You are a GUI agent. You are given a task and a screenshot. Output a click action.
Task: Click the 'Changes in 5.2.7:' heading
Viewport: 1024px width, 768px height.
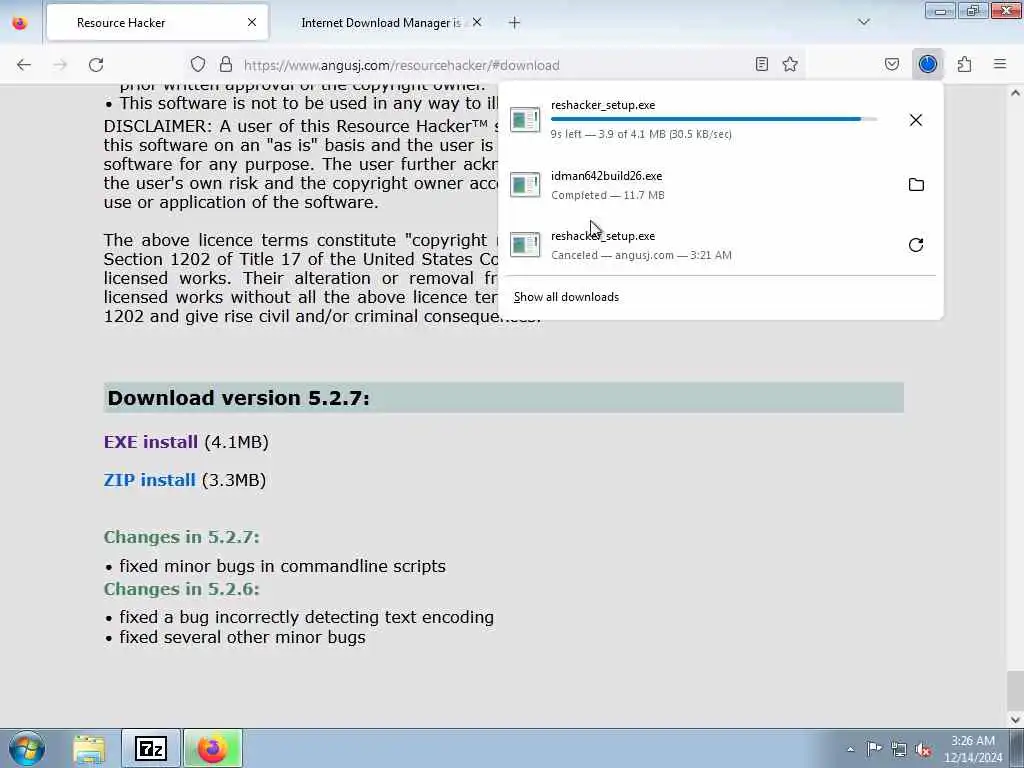[182, 537]
